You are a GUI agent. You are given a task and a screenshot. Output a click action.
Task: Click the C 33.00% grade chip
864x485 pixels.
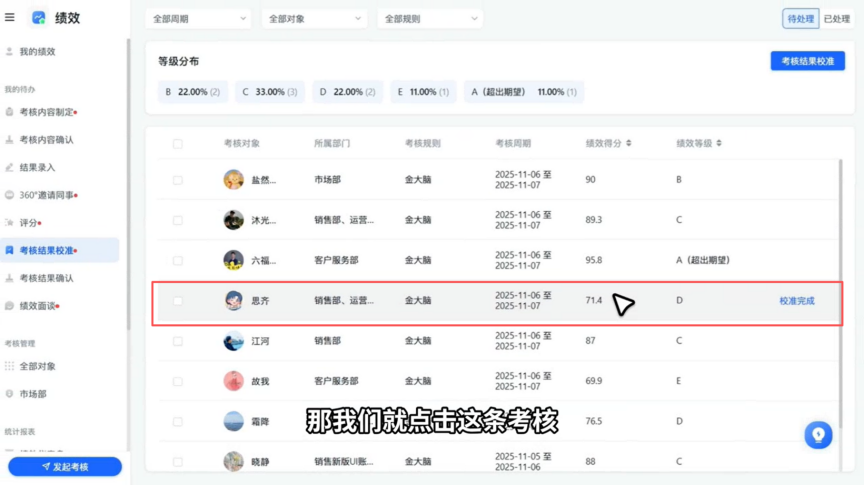coord(270,92)
